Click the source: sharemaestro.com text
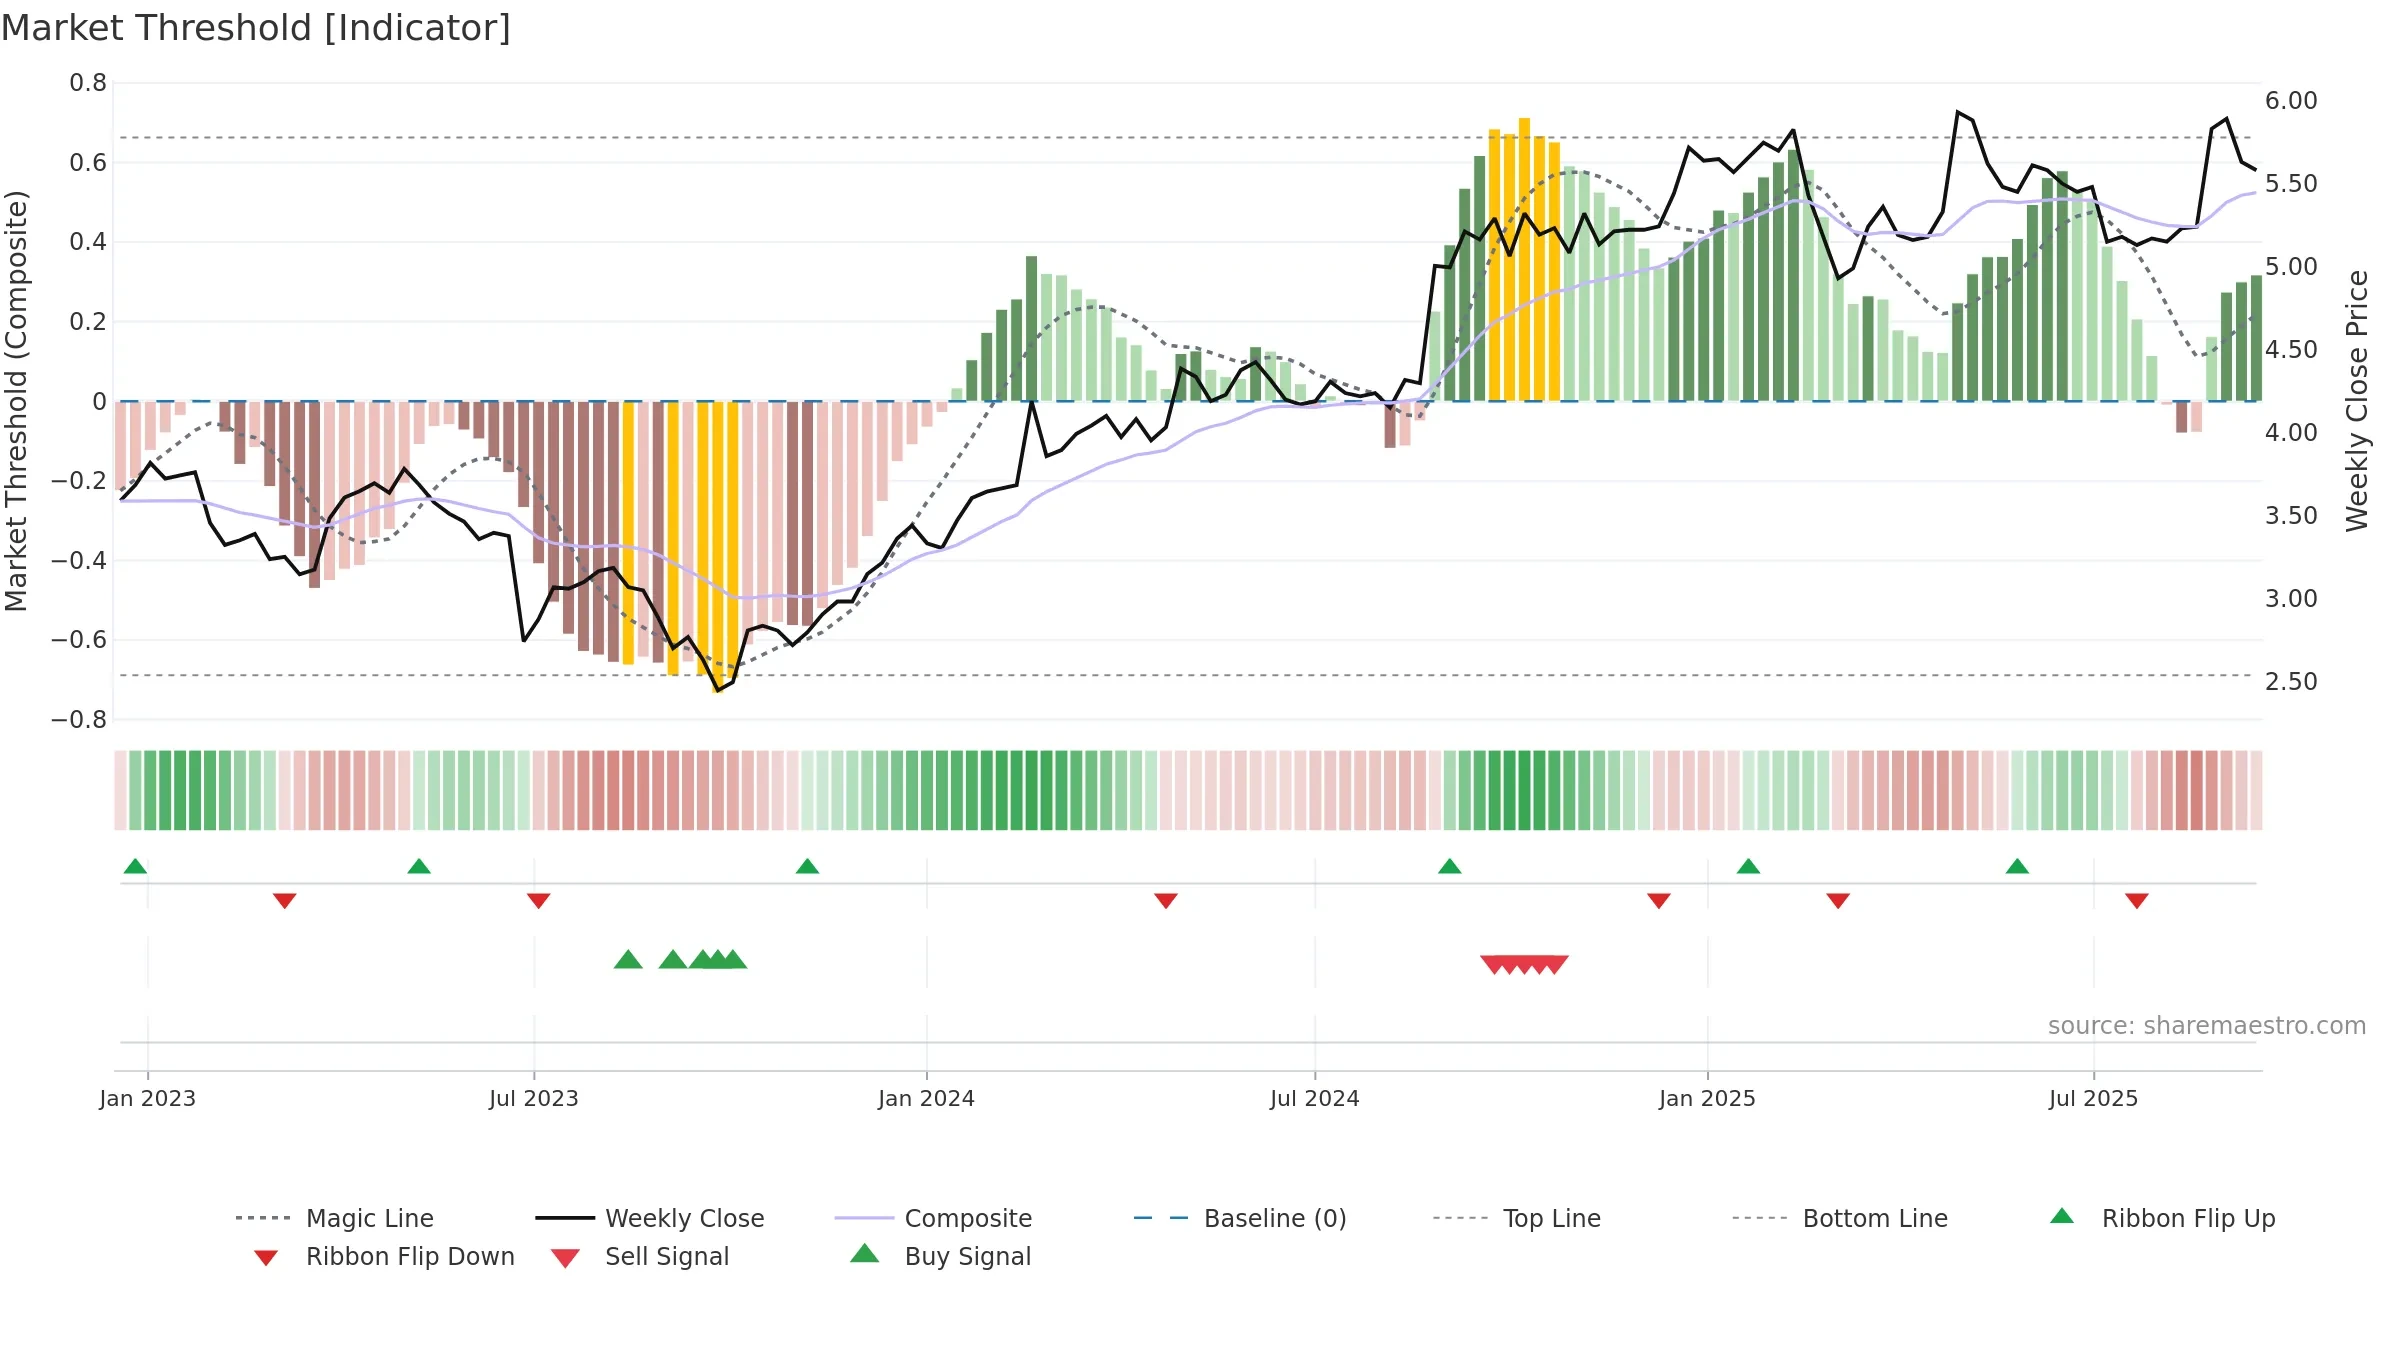Screen dimensions: 2400x1350 pos(2206,1026)
